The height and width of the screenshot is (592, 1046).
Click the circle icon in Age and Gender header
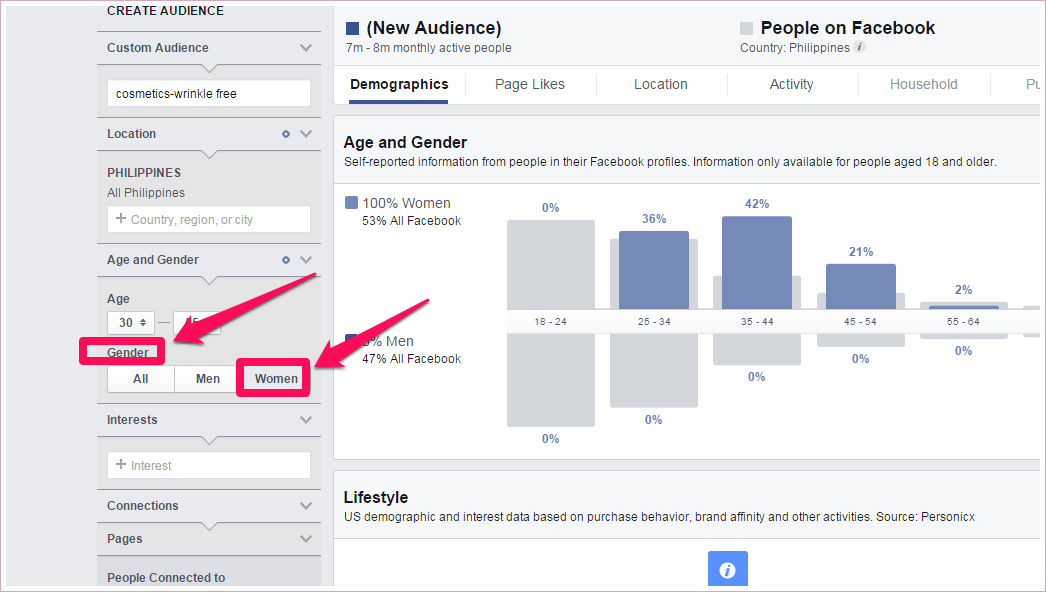286,260
